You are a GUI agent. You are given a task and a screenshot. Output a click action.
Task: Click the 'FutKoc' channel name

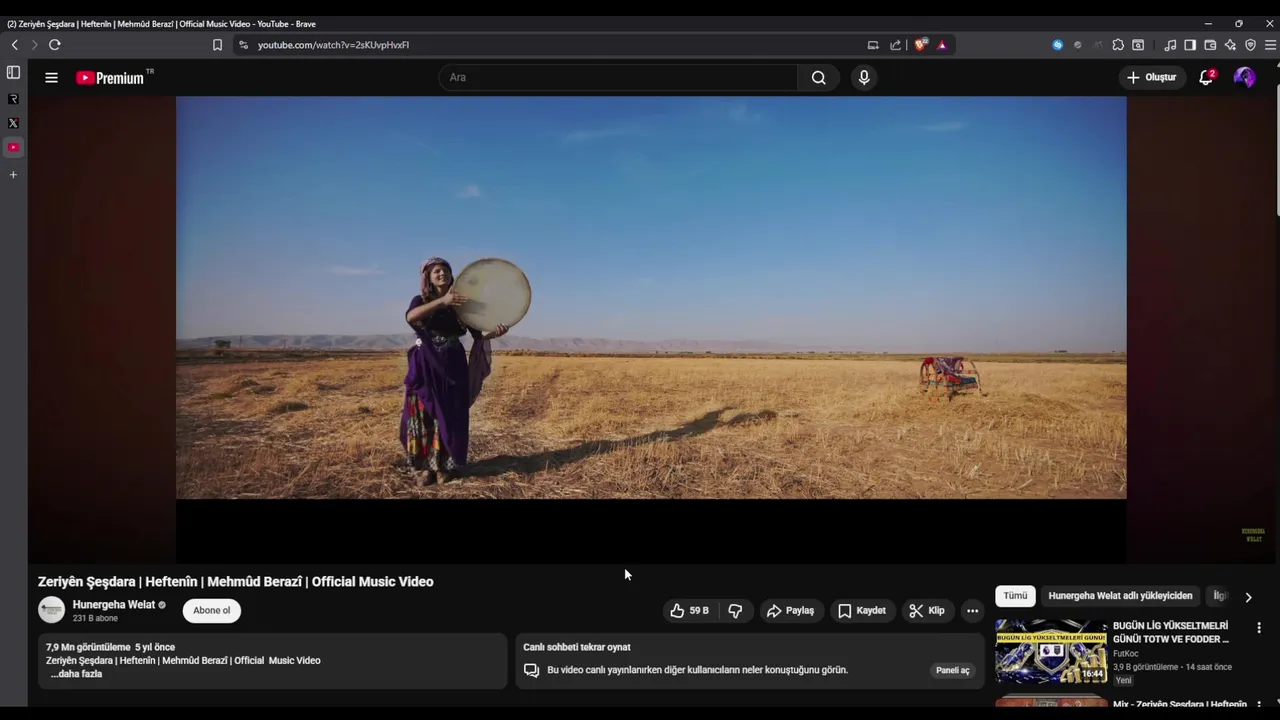tap(1126, 654)
